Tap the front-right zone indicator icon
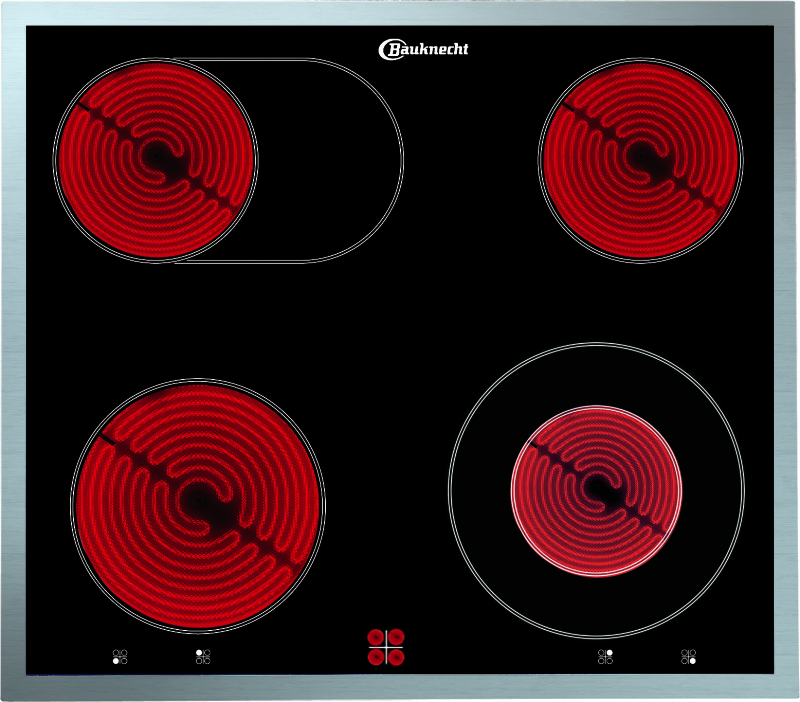Screen dimensions: 800x702 [x=689, y=657]
